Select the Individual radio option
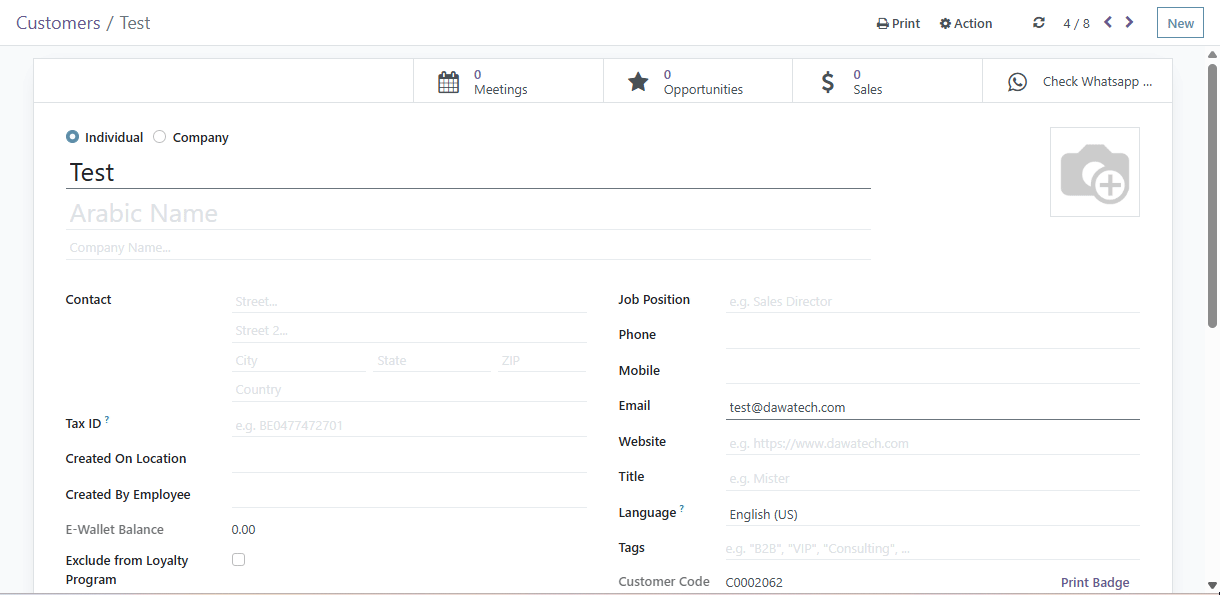Viewport: 1220px width, 595px height. pyautogui.click(x=72, y=137)
